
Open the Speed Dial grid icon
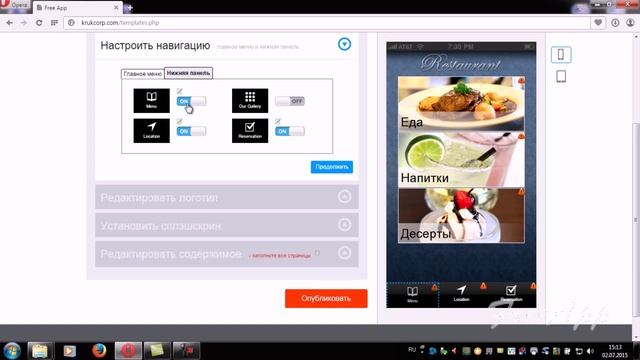tap(54, 23)
